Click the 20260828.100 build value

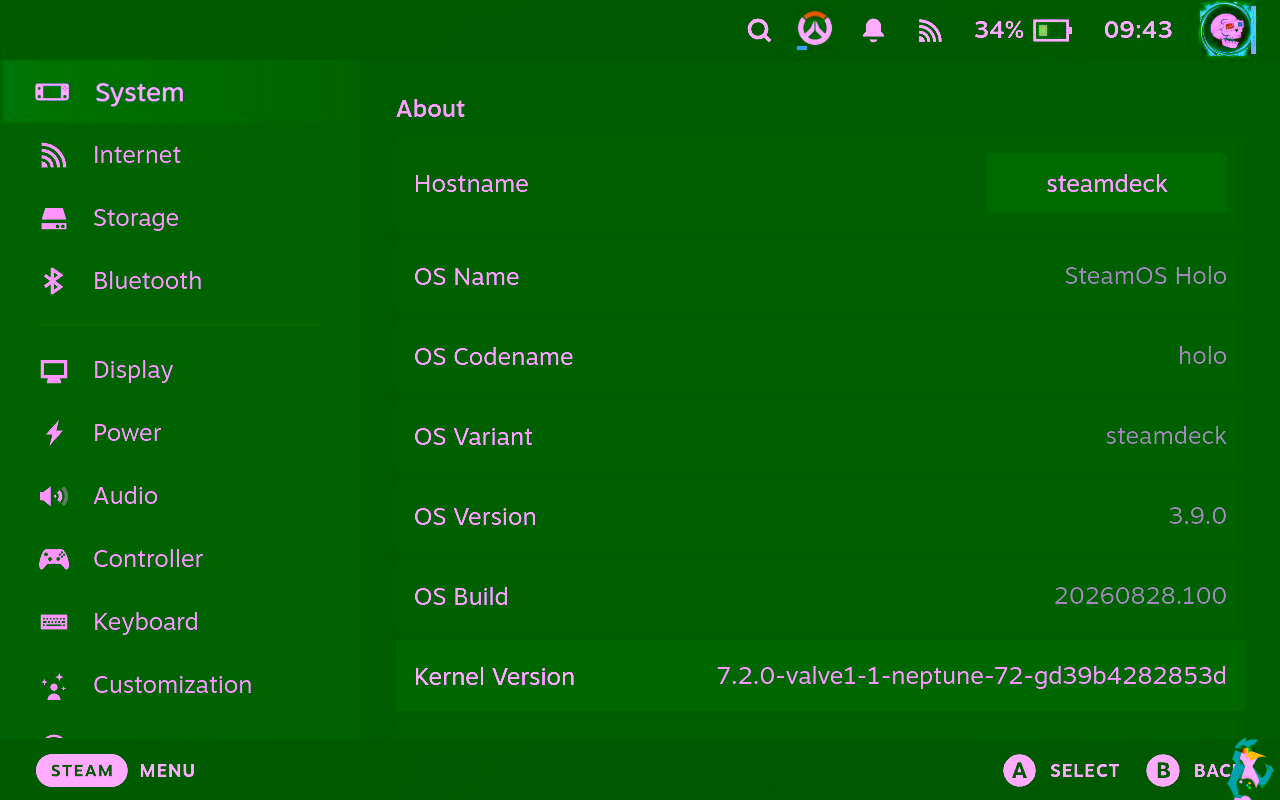1140,596
